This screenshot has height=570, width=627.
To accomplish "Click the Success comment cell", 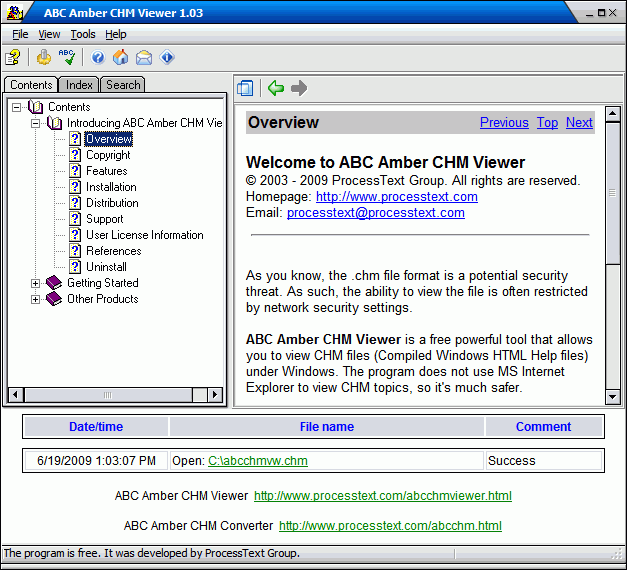I will (x=543, y=460).
